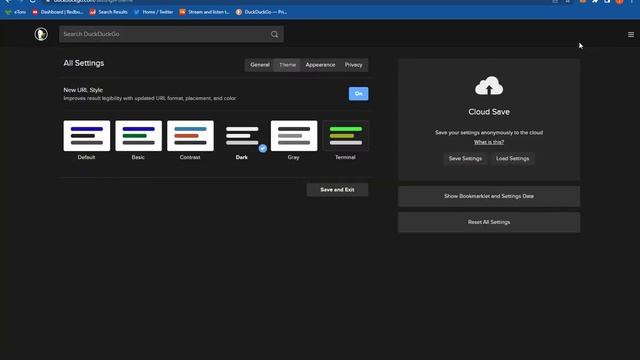Image resolution: width=640 pixels, height=360 pixels.
Task: Click the blue checkmark on Dark theme
Action: pos(262,148)
